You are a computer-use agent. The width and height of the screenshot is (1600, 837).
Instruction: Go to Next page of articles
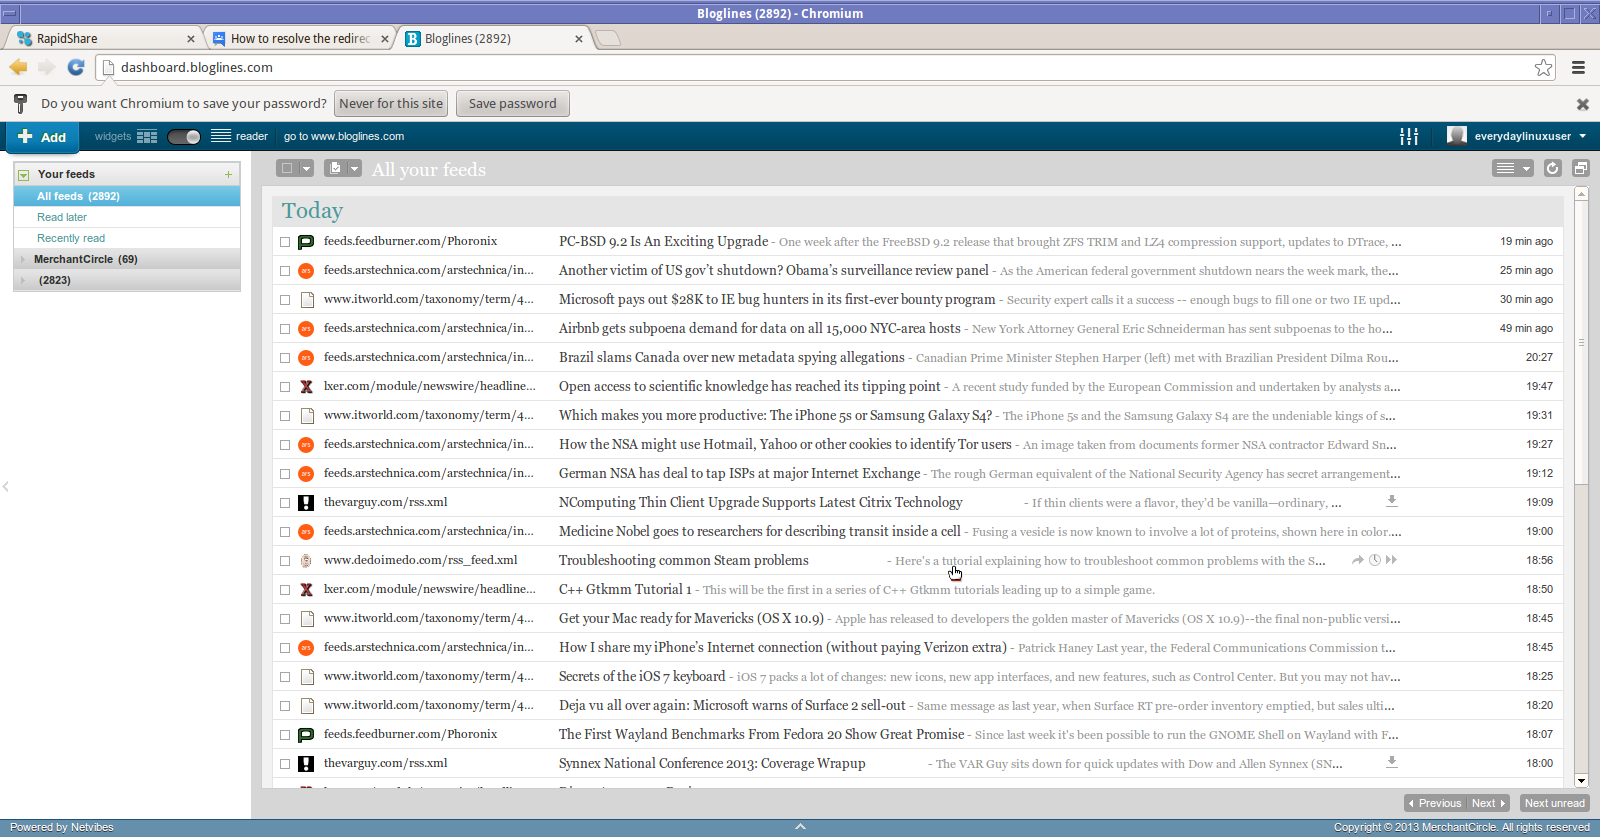click(x=1488, y=803)
